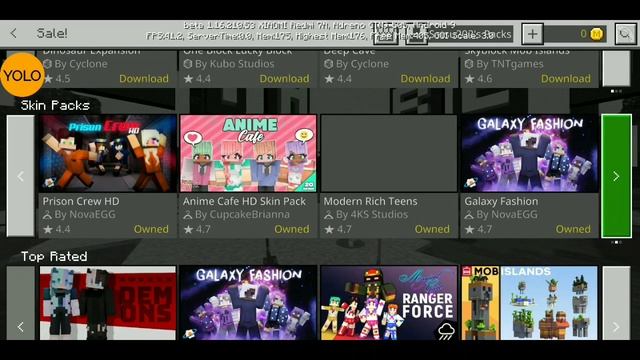Add coins with the plus button
The width and height of the screenshot is (640, 360).
point(532,34)
